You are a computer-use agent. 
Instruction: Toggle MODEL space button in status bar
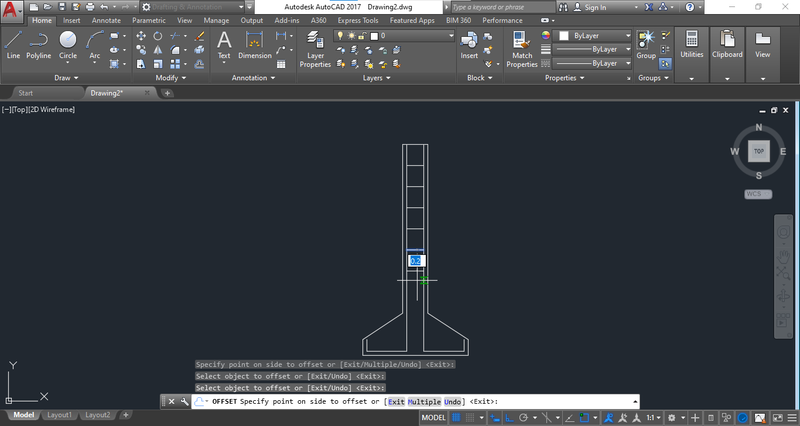tap(433, 417)
